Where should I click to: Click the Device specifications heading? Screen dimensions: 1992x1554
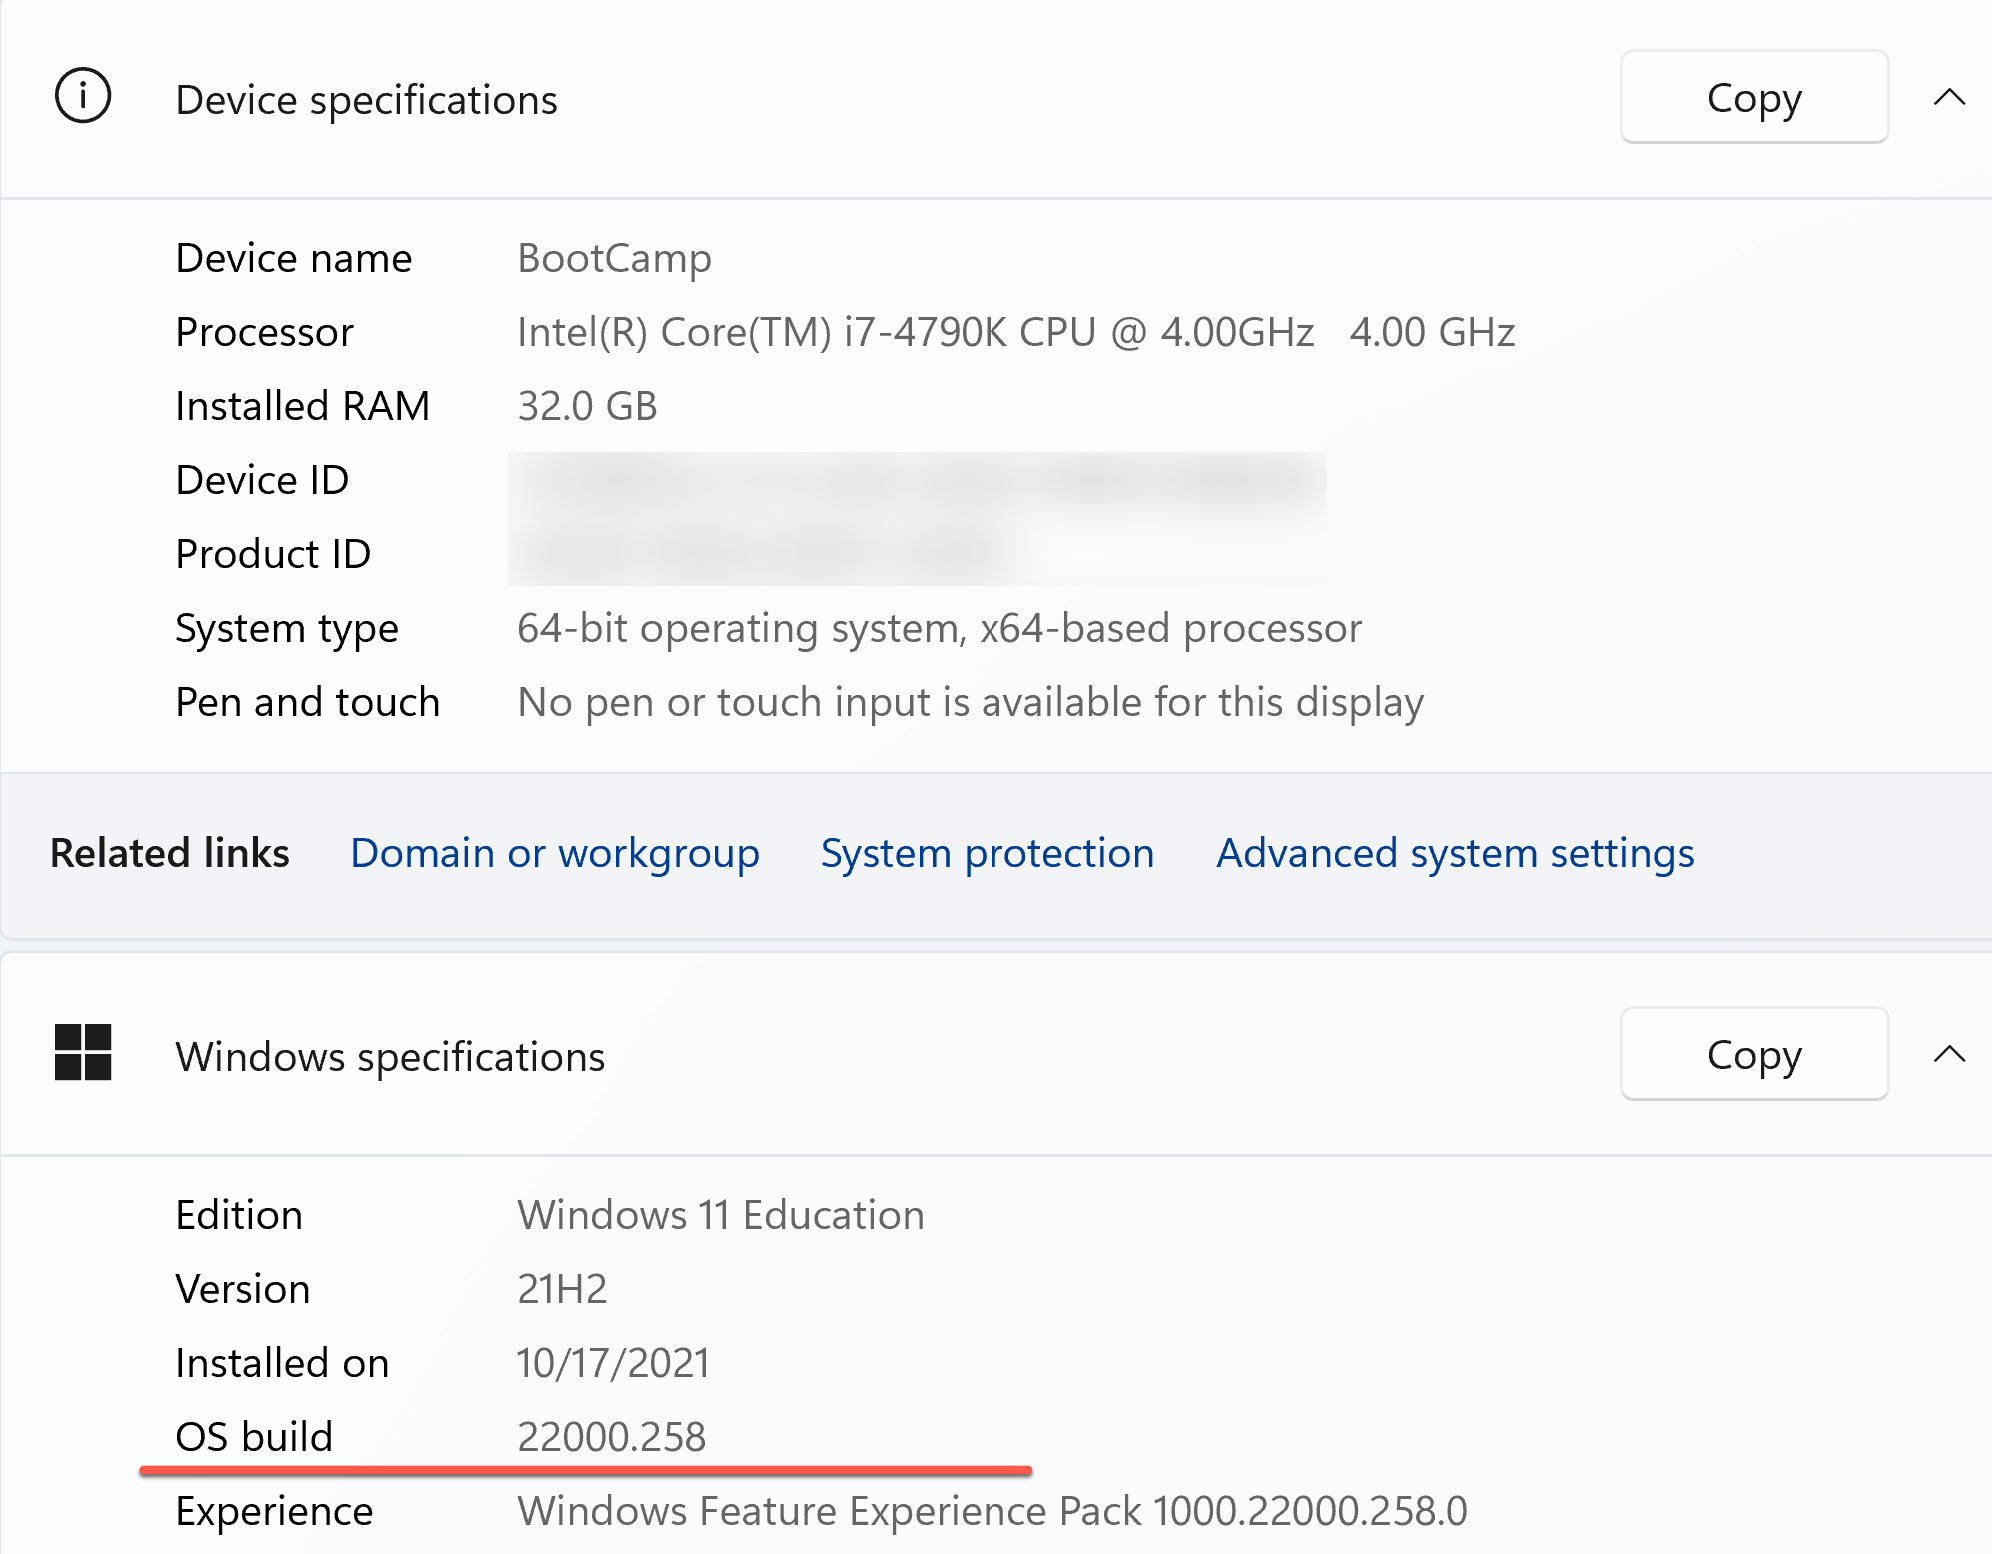point(366,100)
